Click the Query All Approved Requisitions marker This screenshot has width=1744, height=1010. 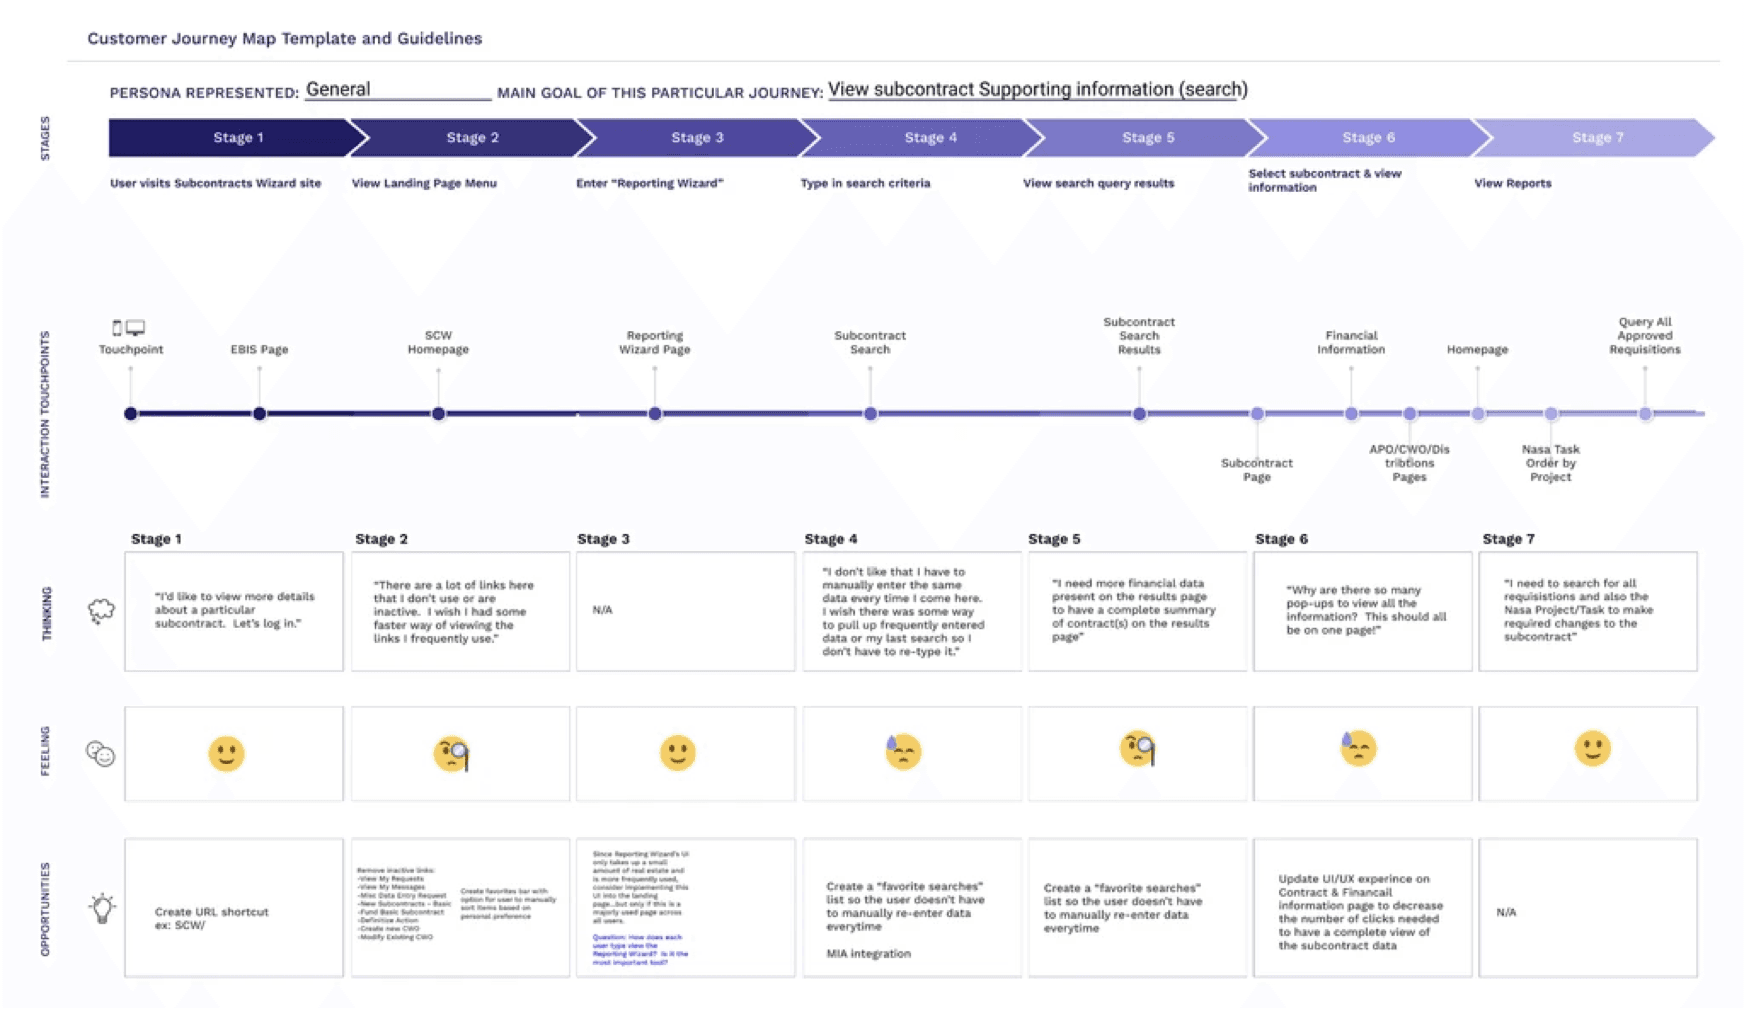pos(1644,411)
